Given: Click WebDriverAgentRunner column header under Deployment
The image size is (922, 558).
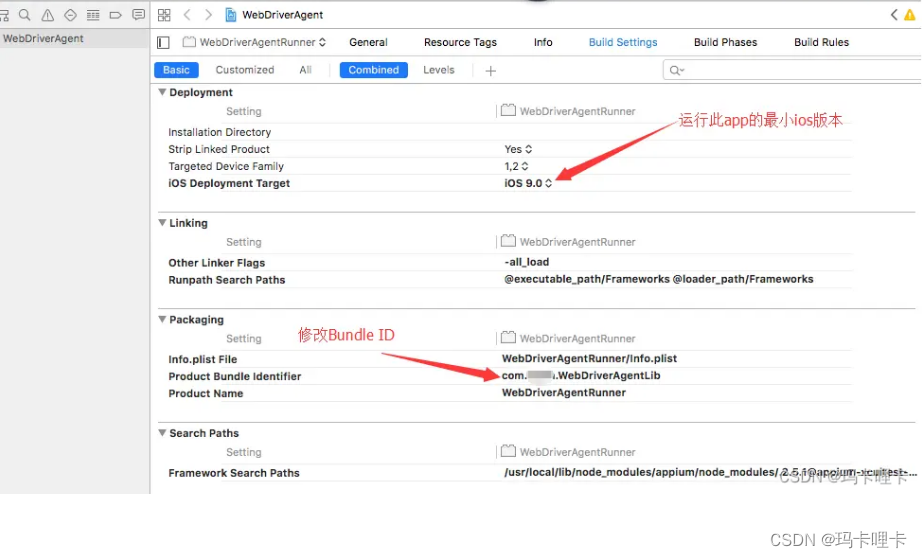Looking at the screenshot, I should [568, 111].
